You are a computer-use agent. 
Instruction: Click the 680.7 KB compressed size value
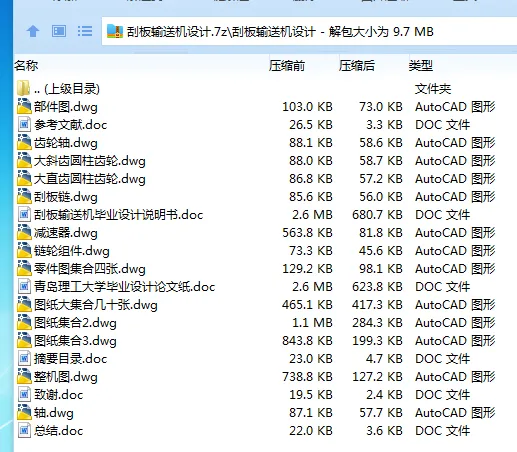pyautogui.click(x=377, y=215)
